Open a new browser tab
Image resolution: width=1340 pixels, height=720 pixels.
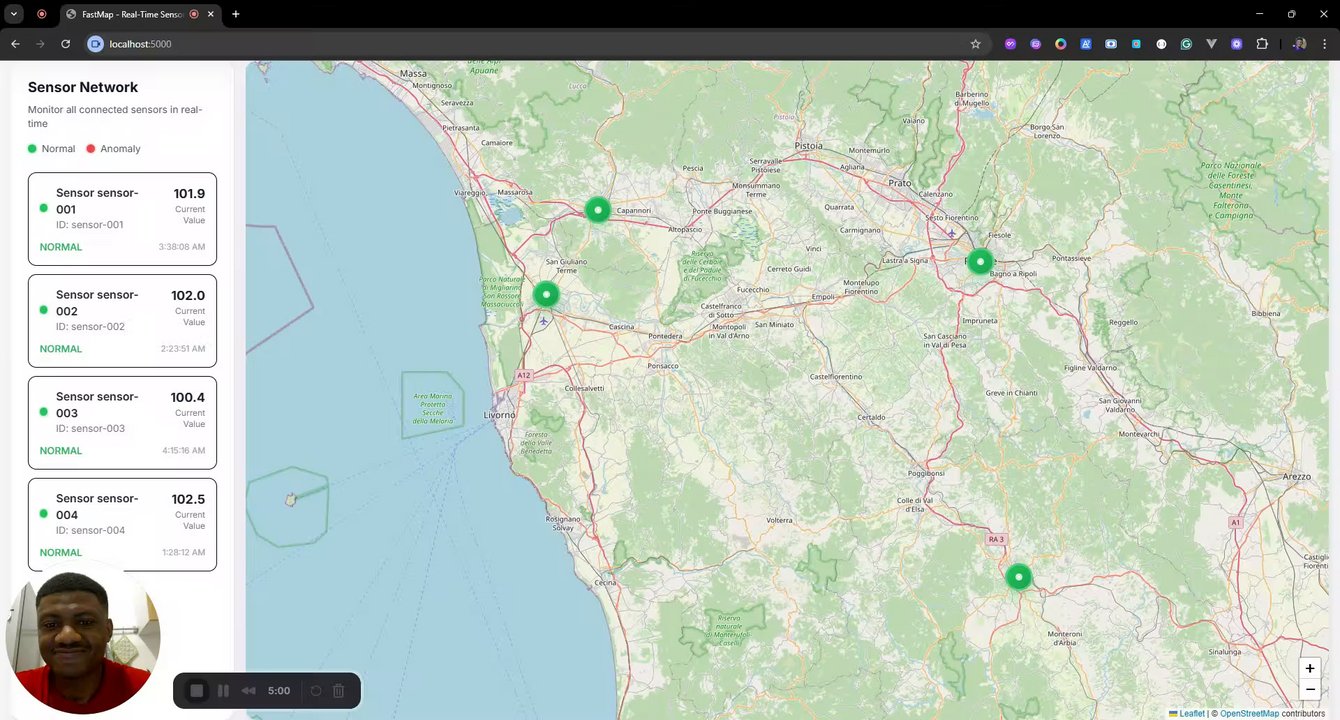tap(236, 14)
